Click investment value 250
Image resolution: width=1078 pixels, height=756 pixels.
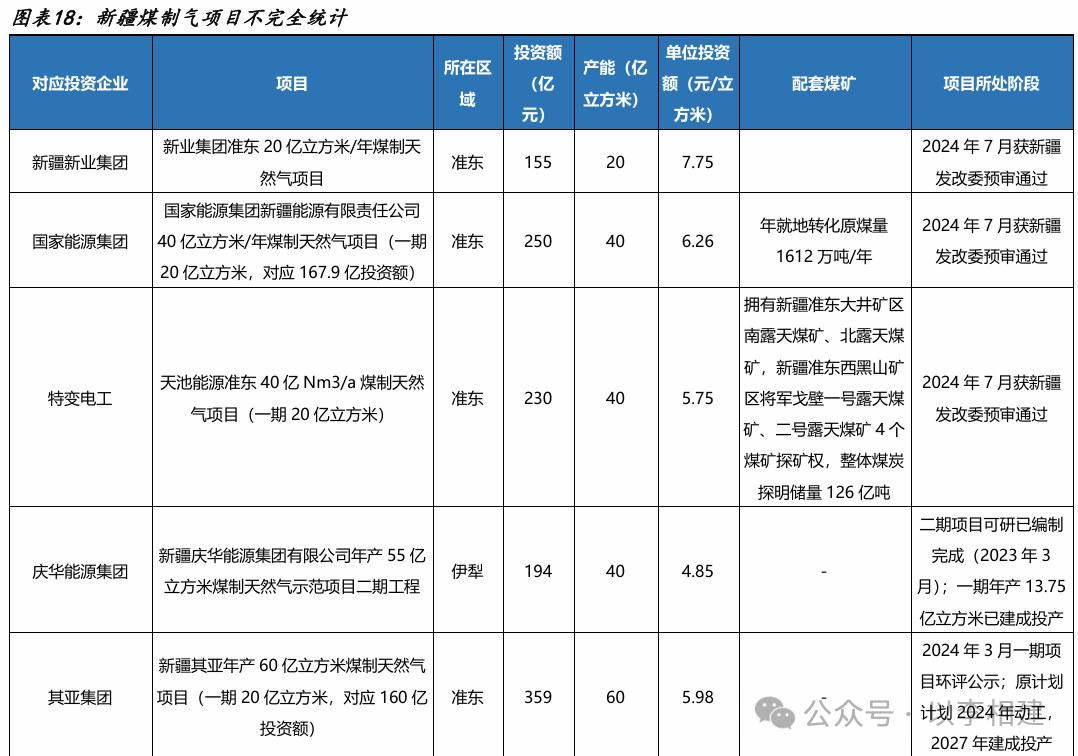[538, 241]
